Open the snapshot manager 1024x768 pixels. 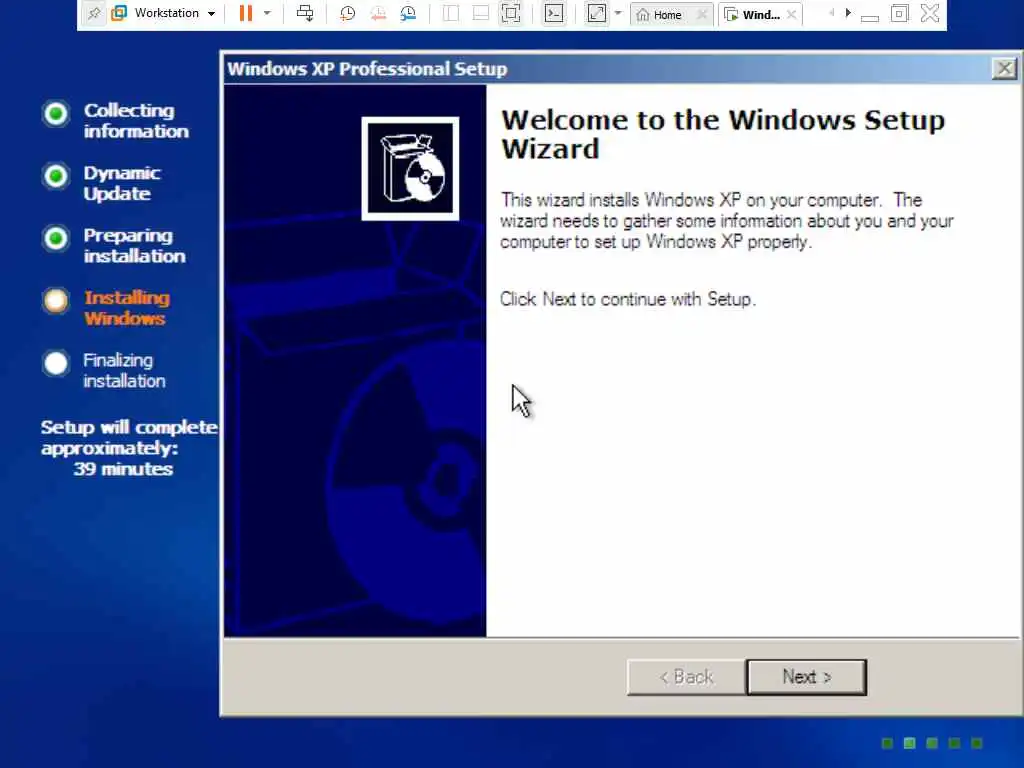click(x=408, y=13)
